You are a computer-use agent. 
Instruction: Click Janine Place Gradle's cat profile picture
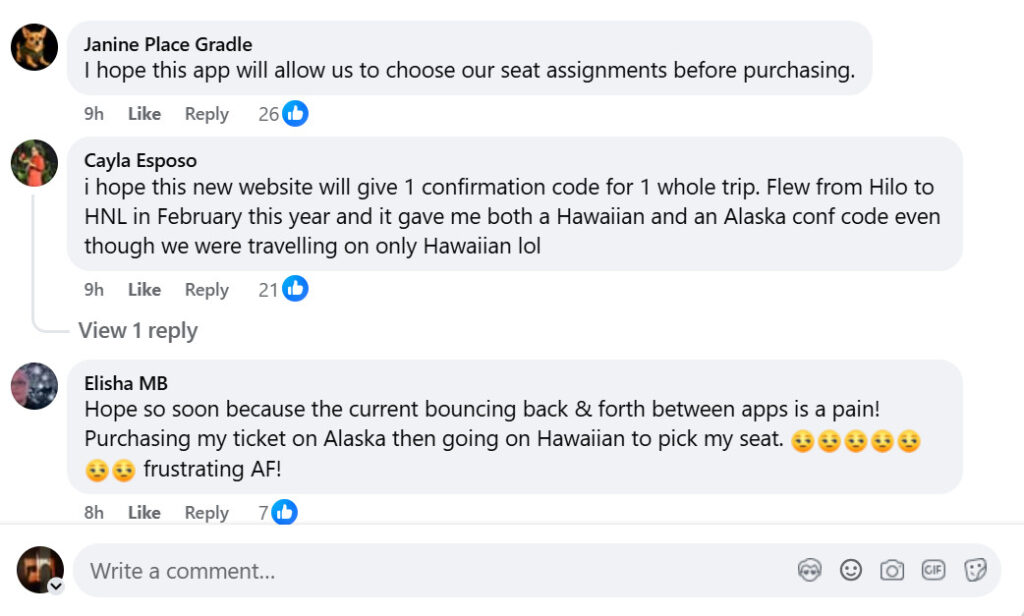pyautogui.click(x=34, y=47)
